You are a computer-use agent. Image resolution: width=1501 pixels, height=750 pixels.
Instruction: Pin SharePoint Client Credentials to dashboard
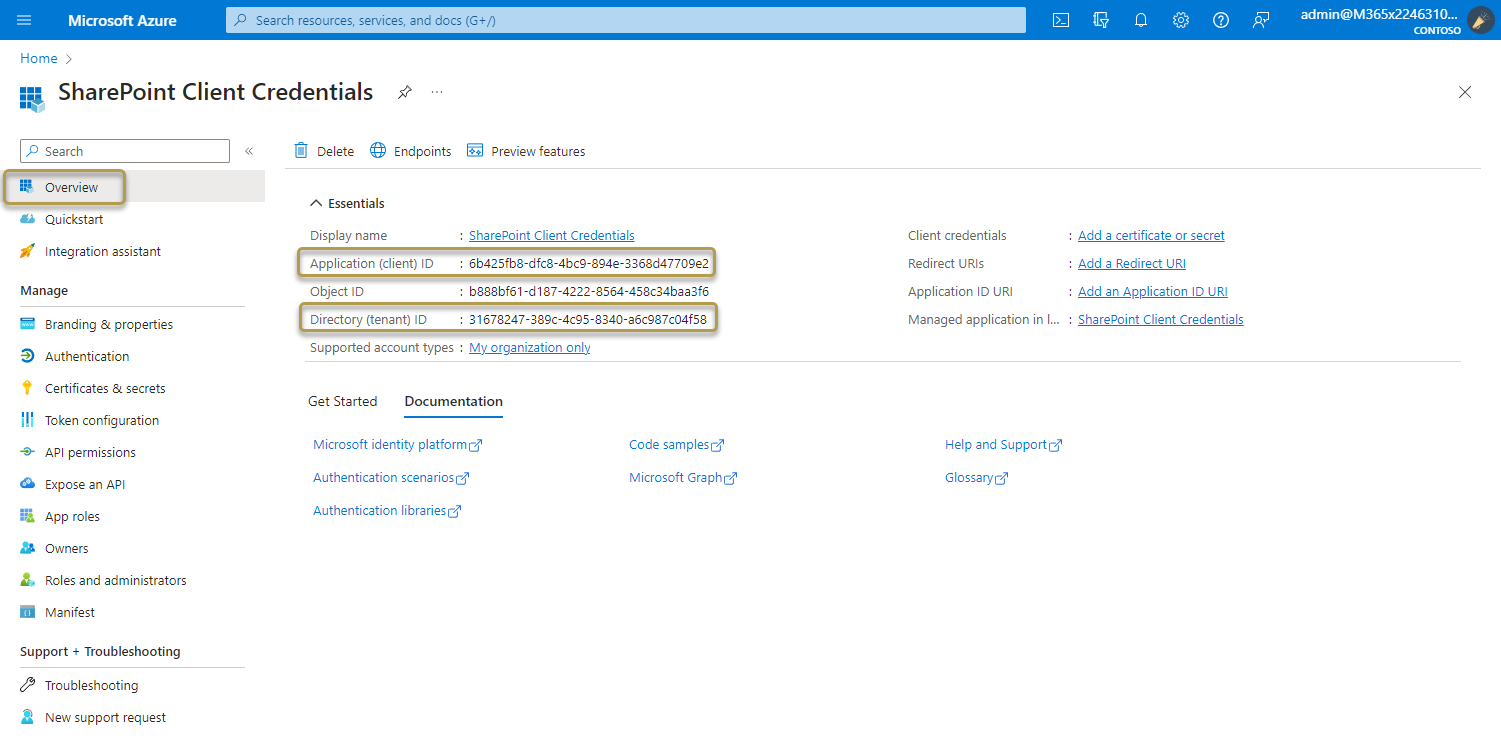point(404,92)
